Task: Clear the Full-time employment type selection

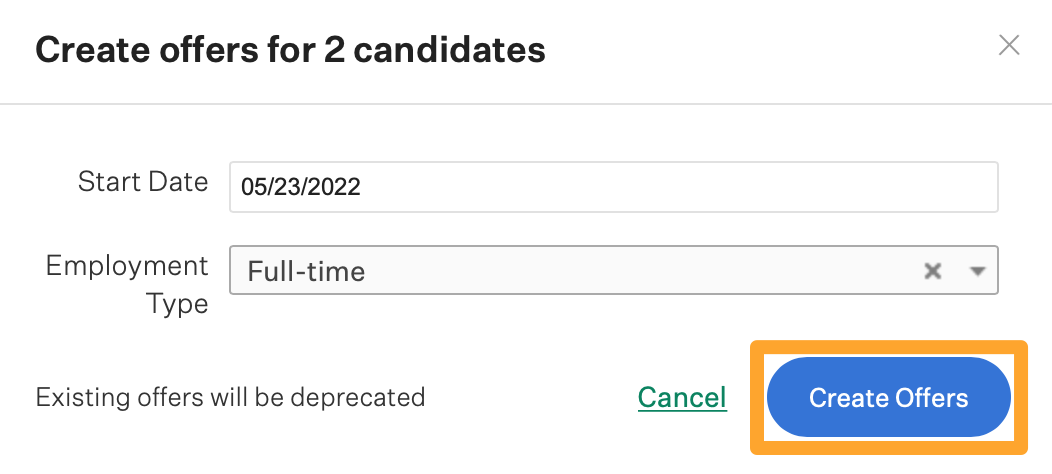Action: (933, 271)
